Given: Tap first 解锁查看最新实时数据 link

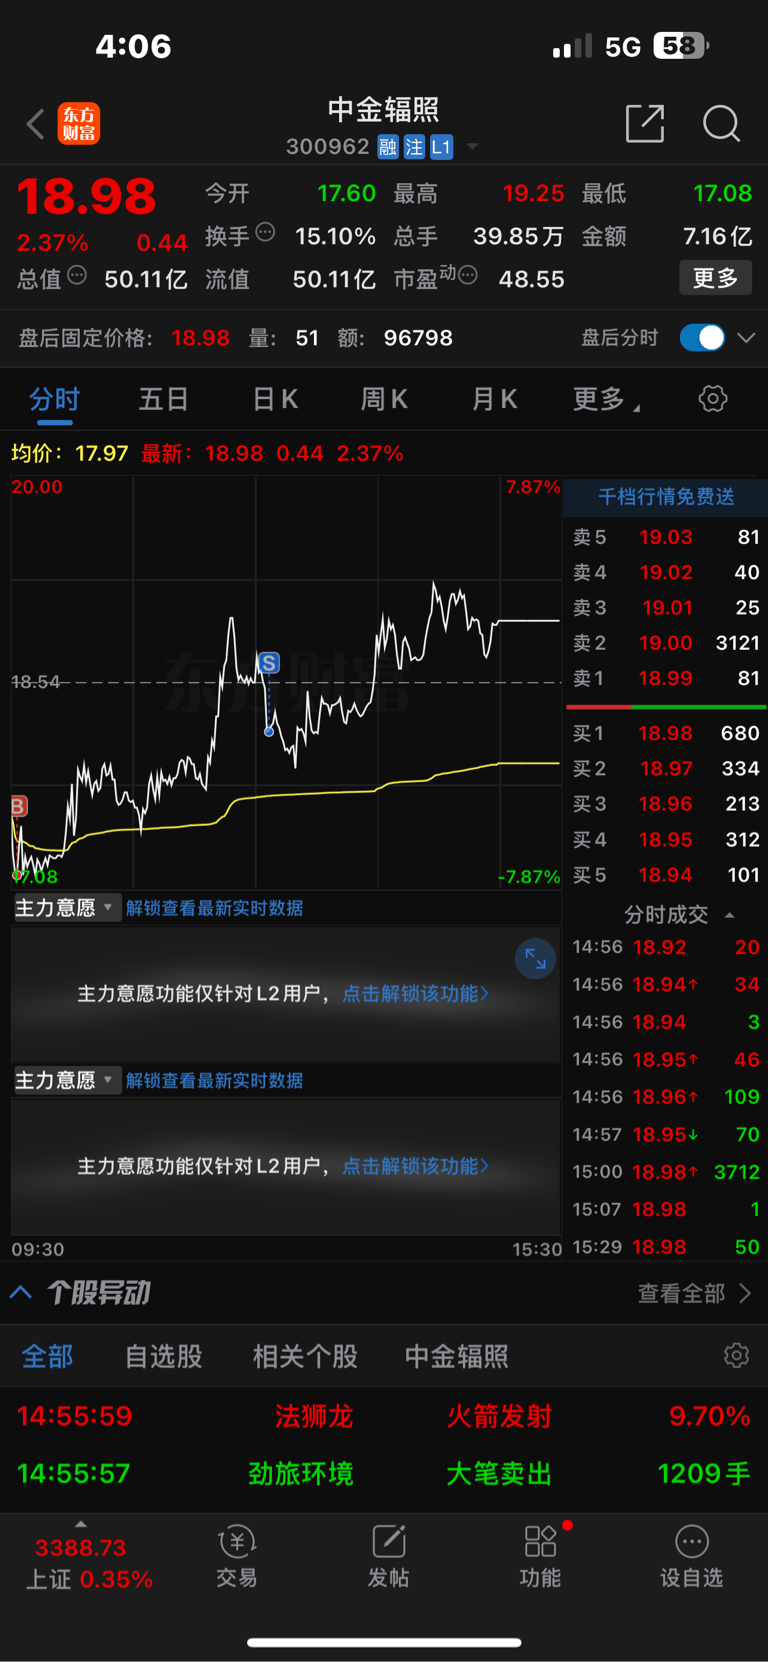Looking at the screenshot, I should pos(214,908).
